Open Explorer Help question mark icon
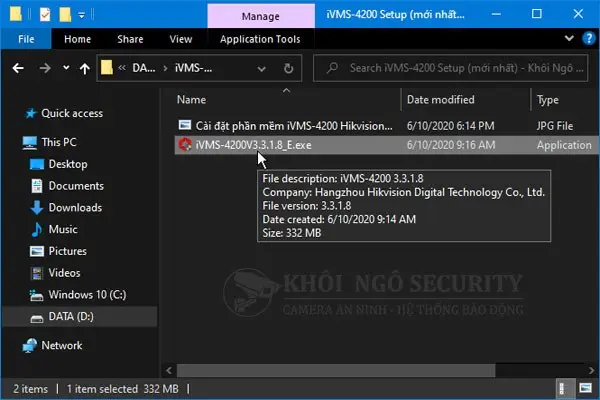The height and width of the screenshot is (400, 600). pyautogui.click(x=589, y=38)
